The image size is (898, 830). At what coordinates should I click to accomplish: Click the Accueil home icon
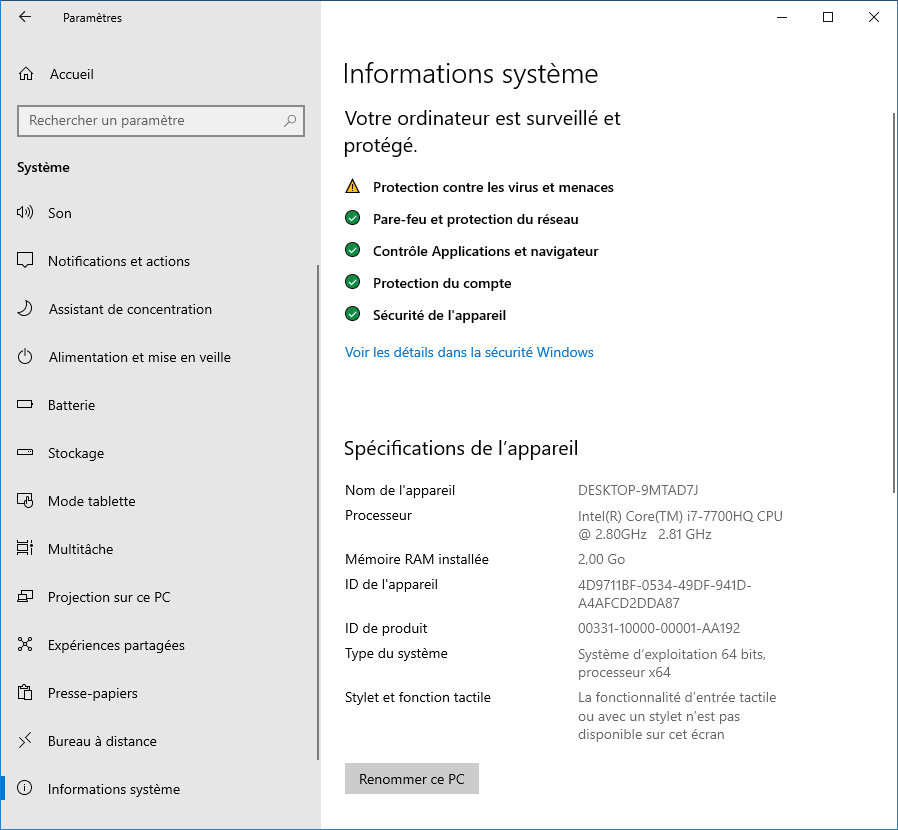(26, 74)
